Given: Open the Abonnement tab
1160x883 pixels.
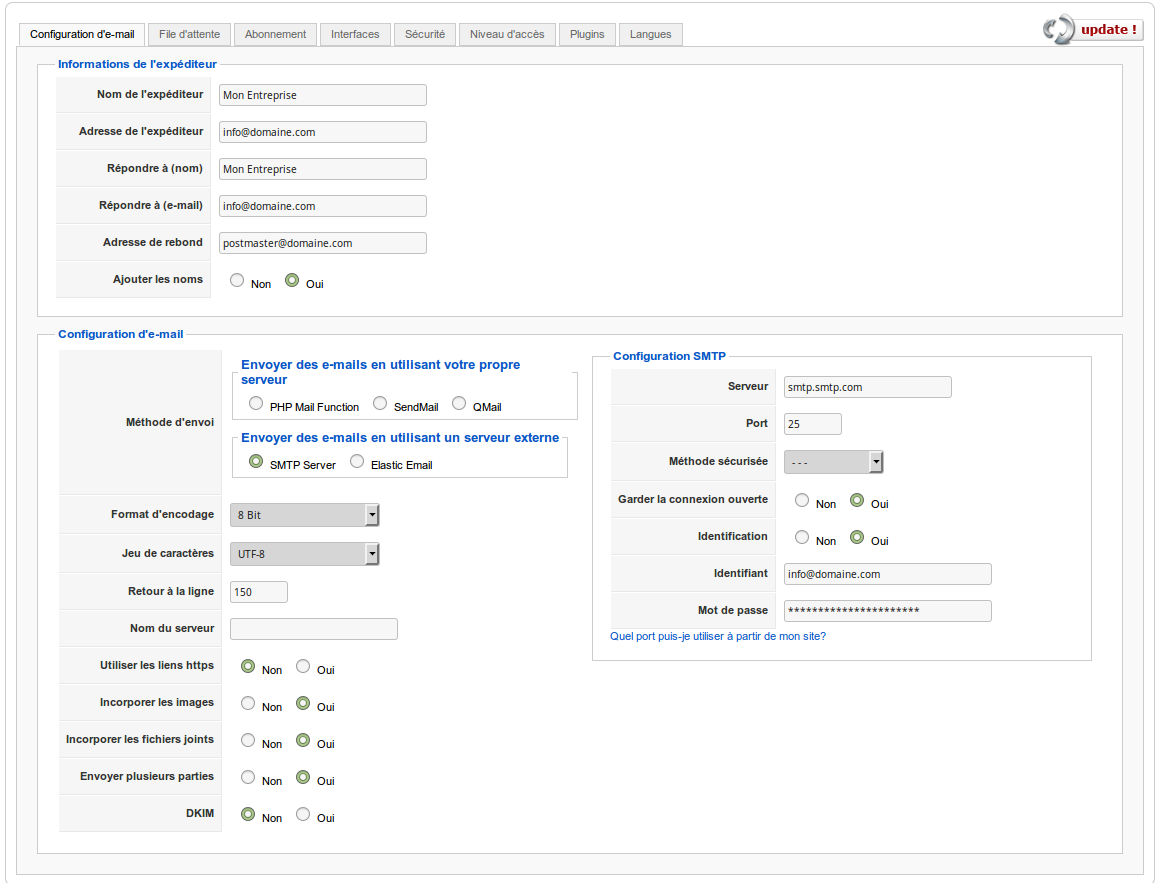Looking at the screenshot, I should tap(275, 34).
